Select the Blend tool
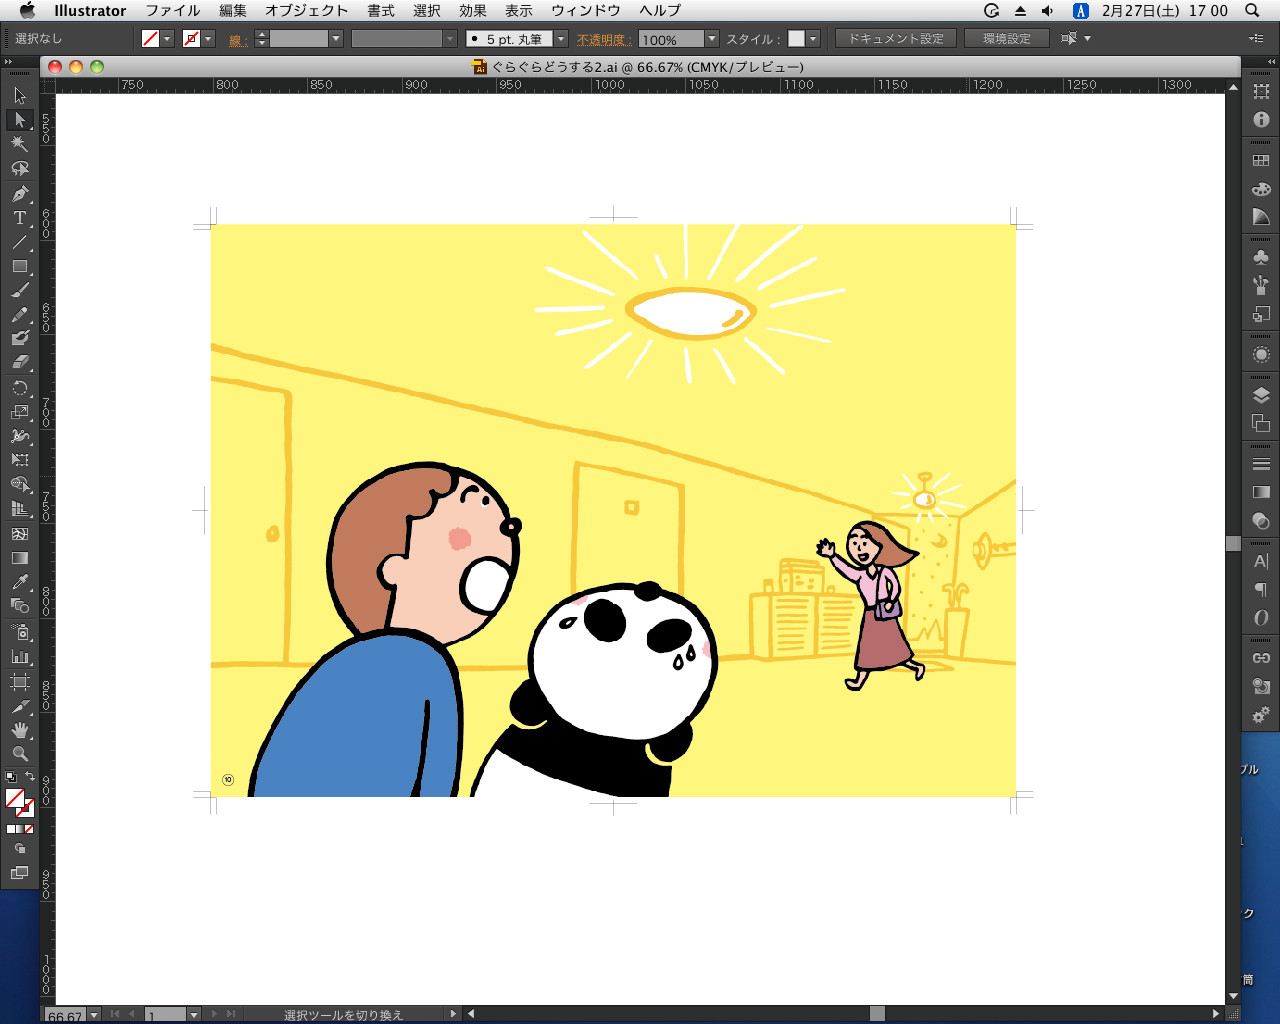 click(x=20, y=606)
